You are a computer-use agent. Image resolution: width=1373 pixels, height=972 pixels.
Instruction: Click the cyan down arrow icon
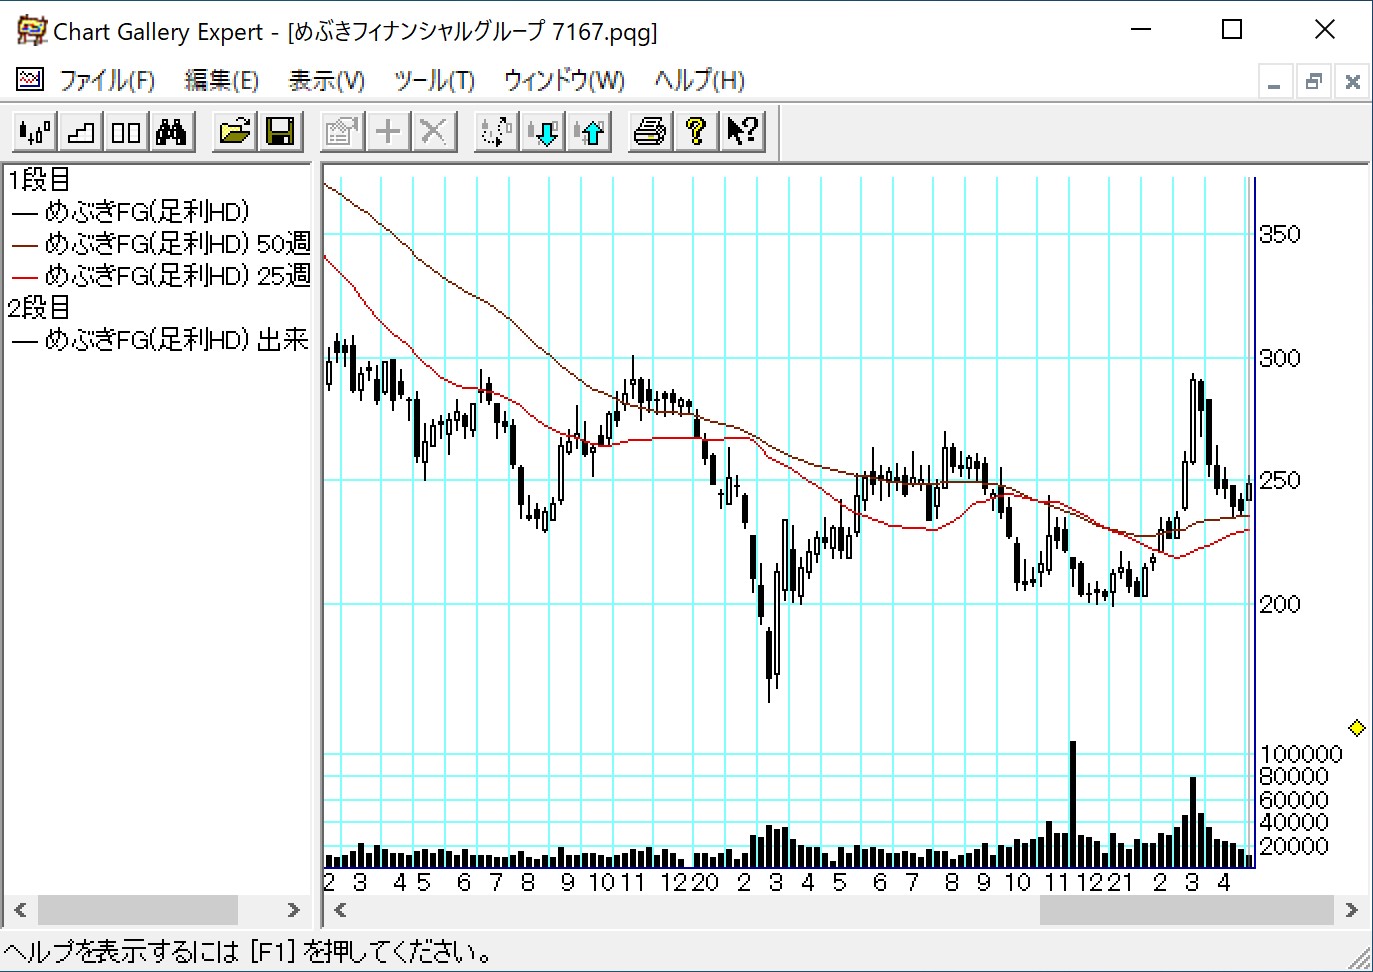[545, 132]
